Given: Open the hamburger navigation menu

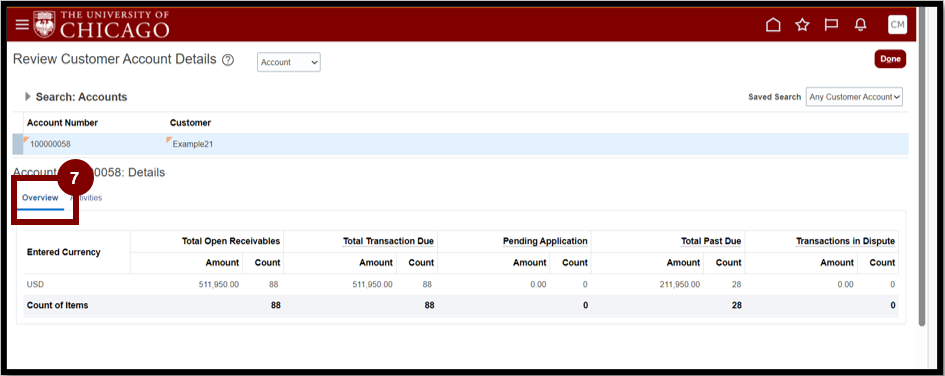Looking at the screenshot, I should coord(22,24).
